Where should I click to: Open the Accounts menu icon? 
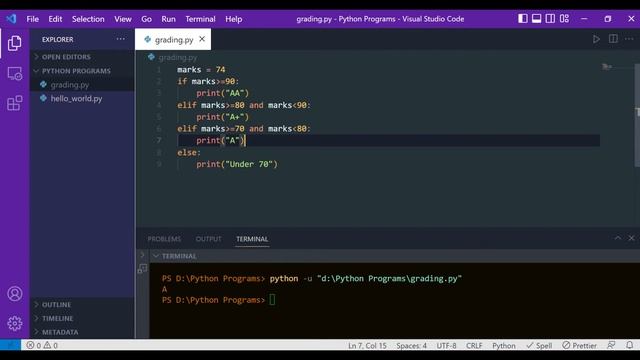click(x=15, y=294)
